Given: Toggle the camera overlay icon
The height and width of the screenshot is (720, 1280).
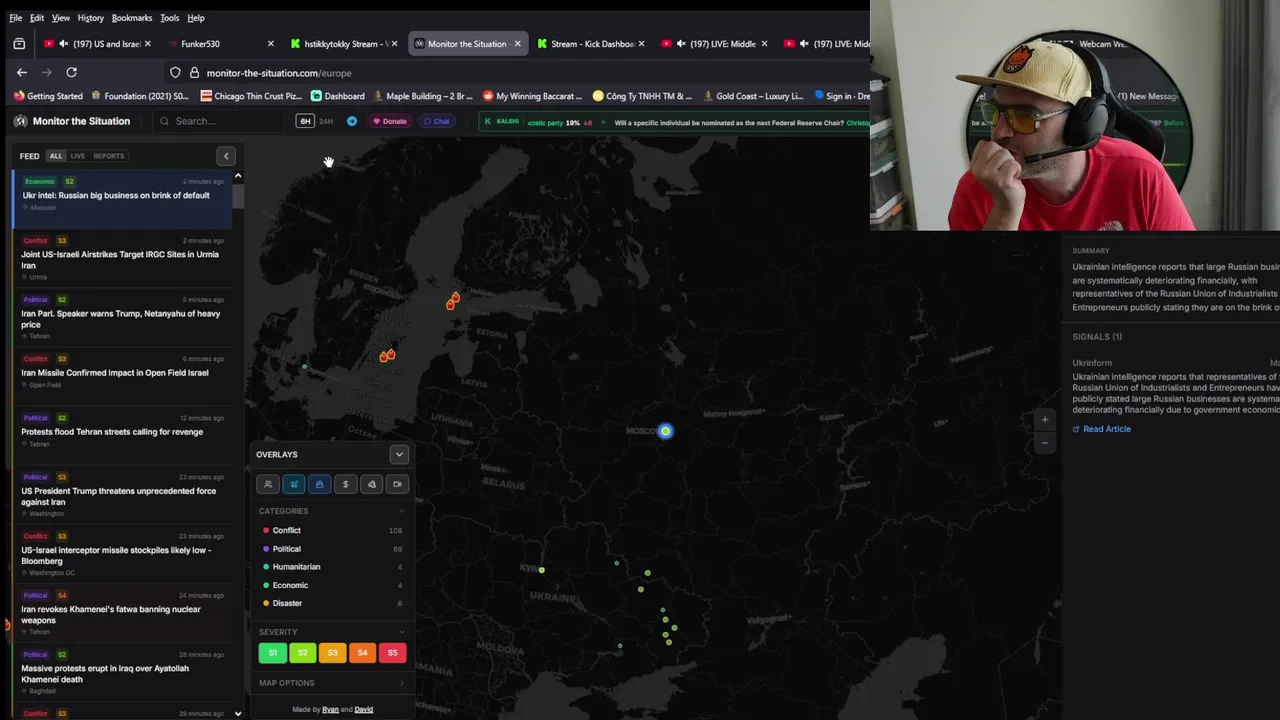Looking at the screenshot, I should pos(397,484).
